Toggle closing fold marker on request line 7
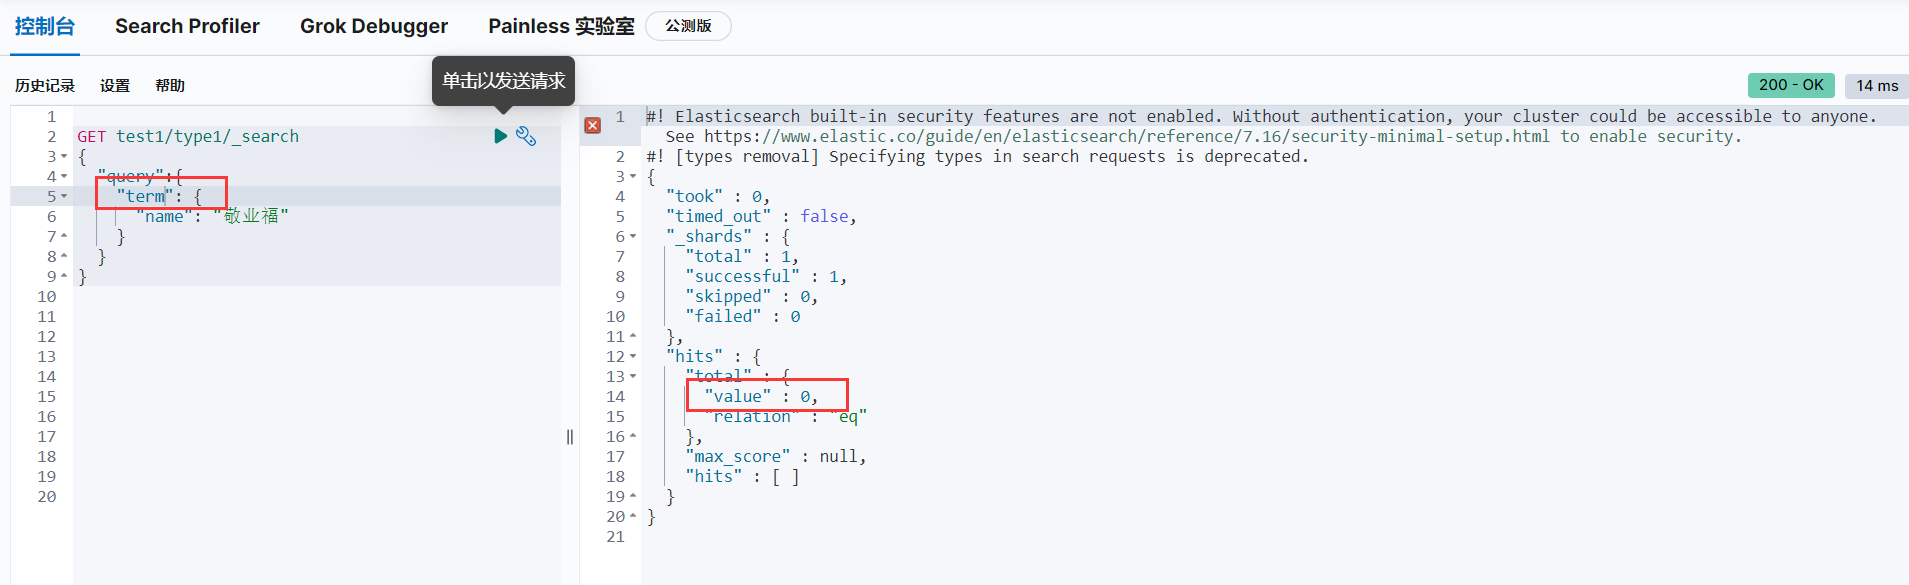 [64, 236]
